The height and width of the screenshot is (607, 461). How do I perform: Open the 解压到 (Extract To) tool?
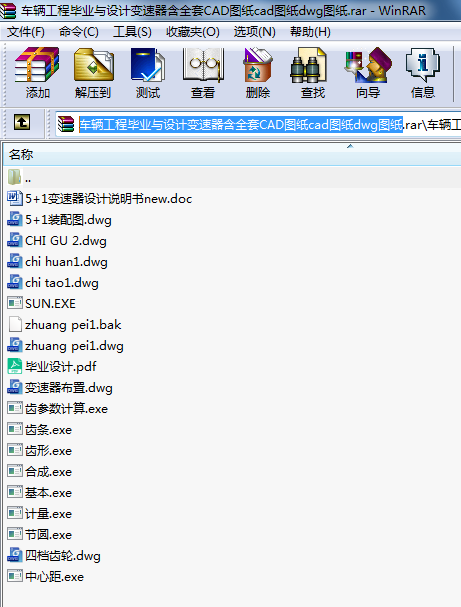[x=93, y=73]
